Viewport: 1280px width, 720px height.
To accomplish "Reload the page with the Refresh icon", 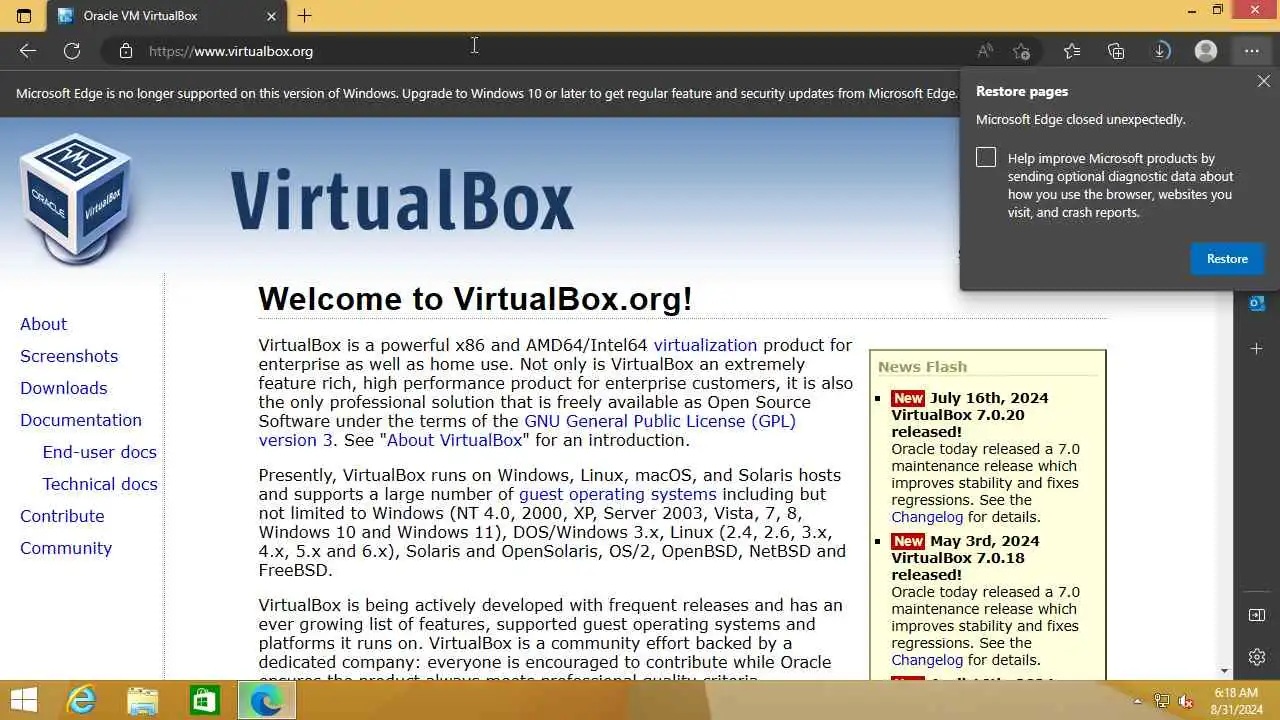I will tap(72, 51).
